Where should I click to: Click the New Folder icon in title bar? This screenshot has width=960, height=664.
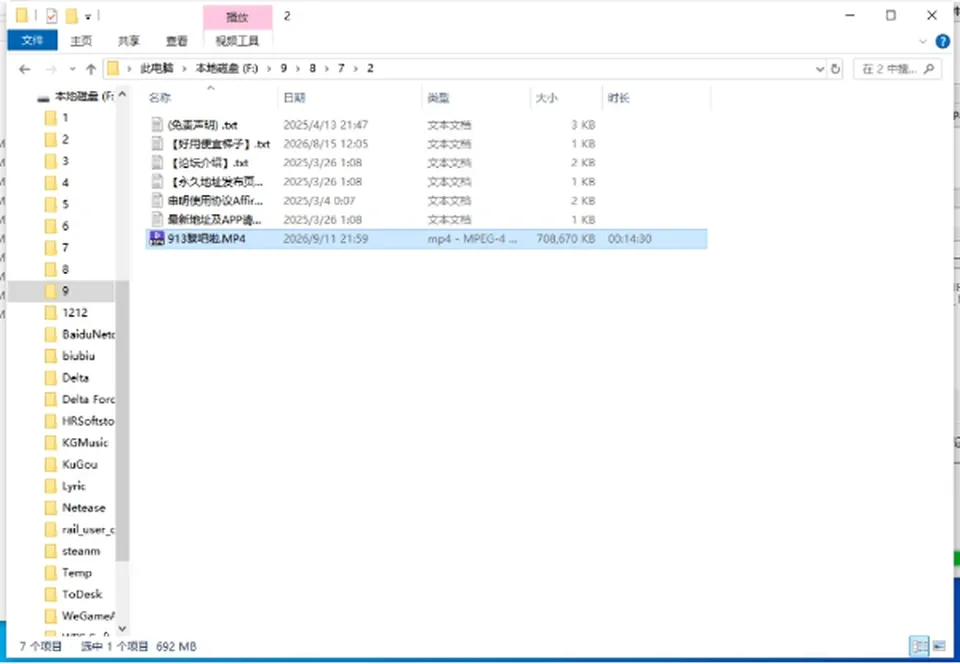point(71,15)
